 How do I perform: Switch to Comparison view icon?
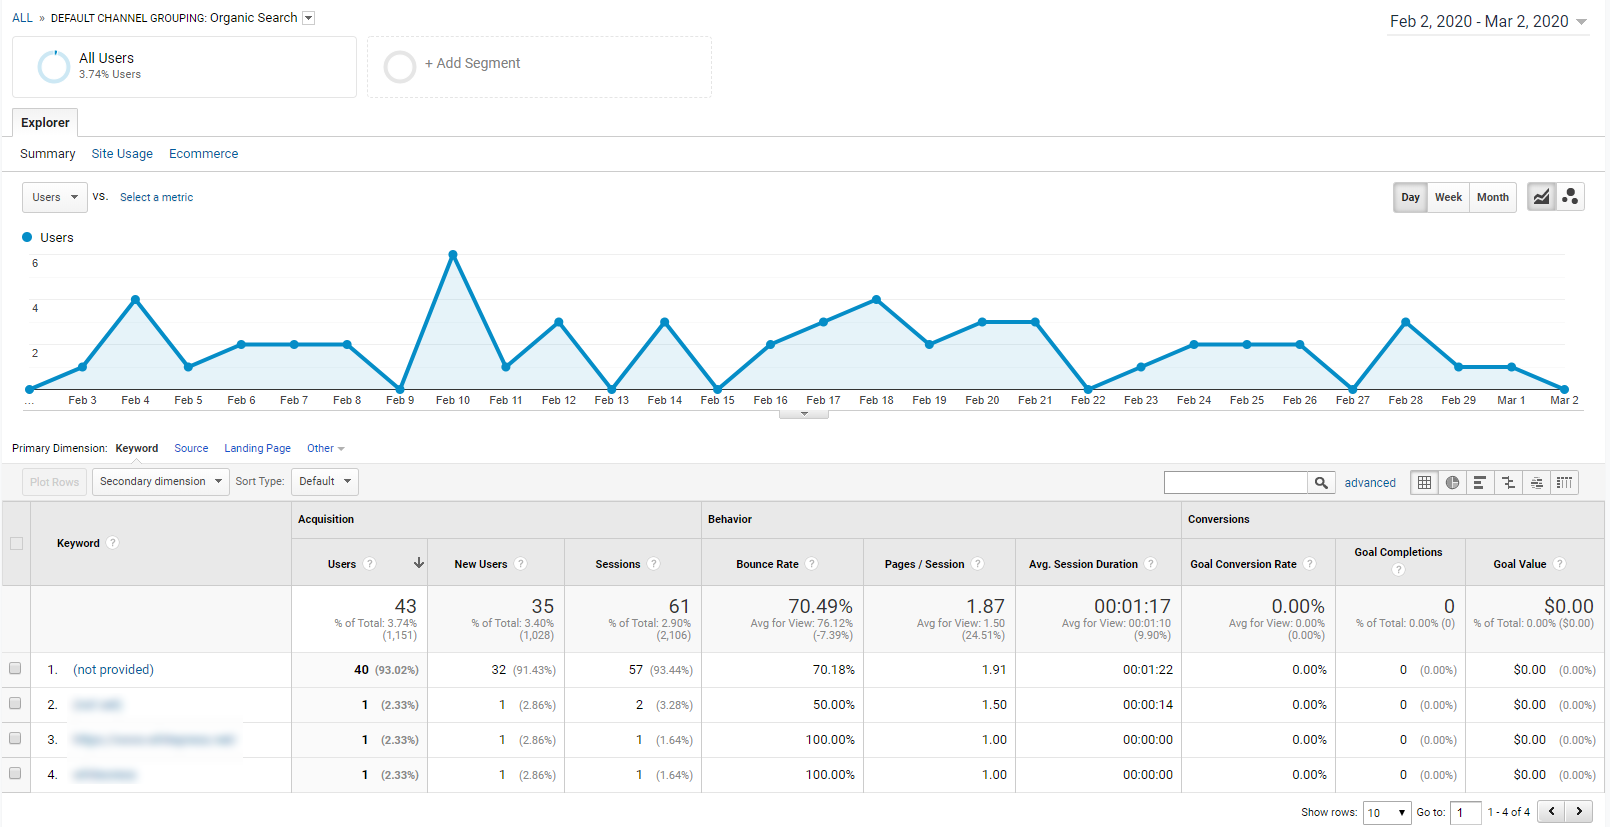click(x=1508, y=482)
